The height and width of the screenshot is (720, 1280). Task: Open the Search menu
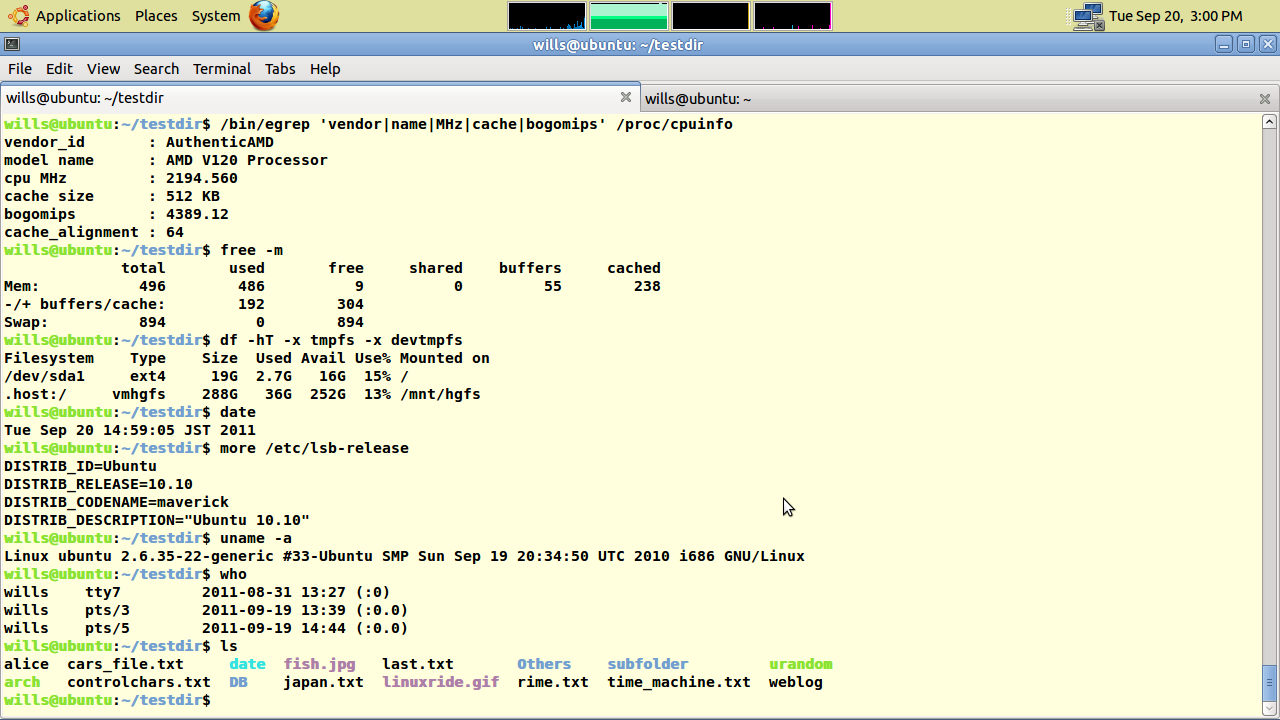[x=156, y=69]
